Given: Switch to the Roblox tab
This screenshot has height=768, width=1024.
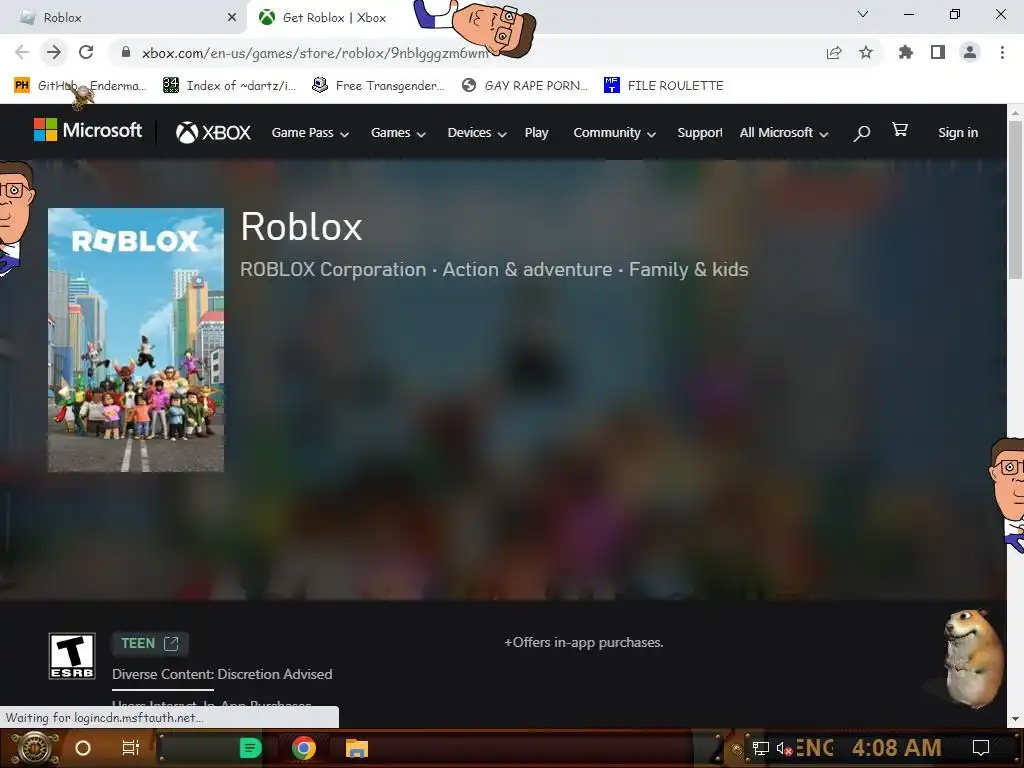Looking at the screenshot, I should pyautogui.click(x=124, y=18).
